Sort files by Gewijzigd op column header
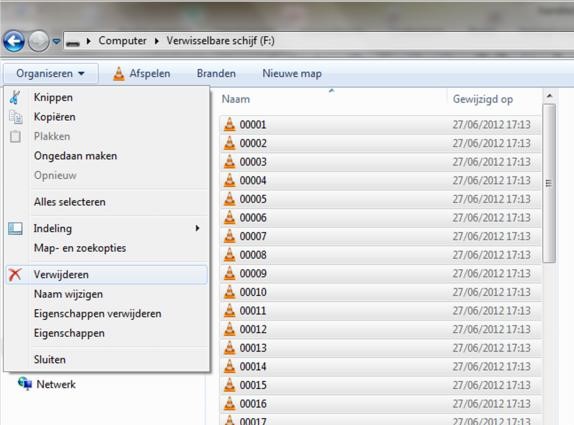The height and width of the screenshot is (425, 574). click(482, 99)
